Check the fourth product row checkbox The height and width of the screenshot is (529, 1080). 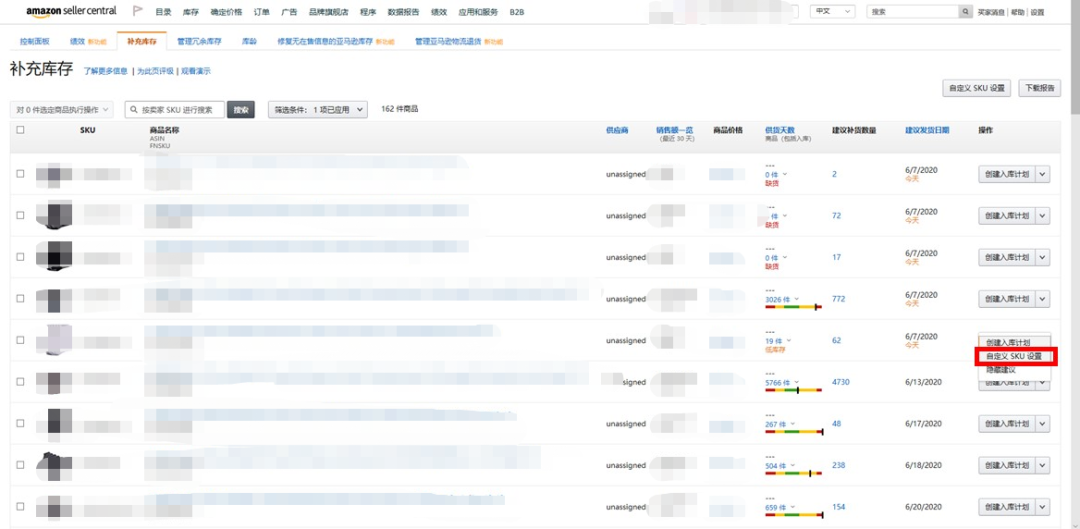pyautogui.click(x=20, y=299)
